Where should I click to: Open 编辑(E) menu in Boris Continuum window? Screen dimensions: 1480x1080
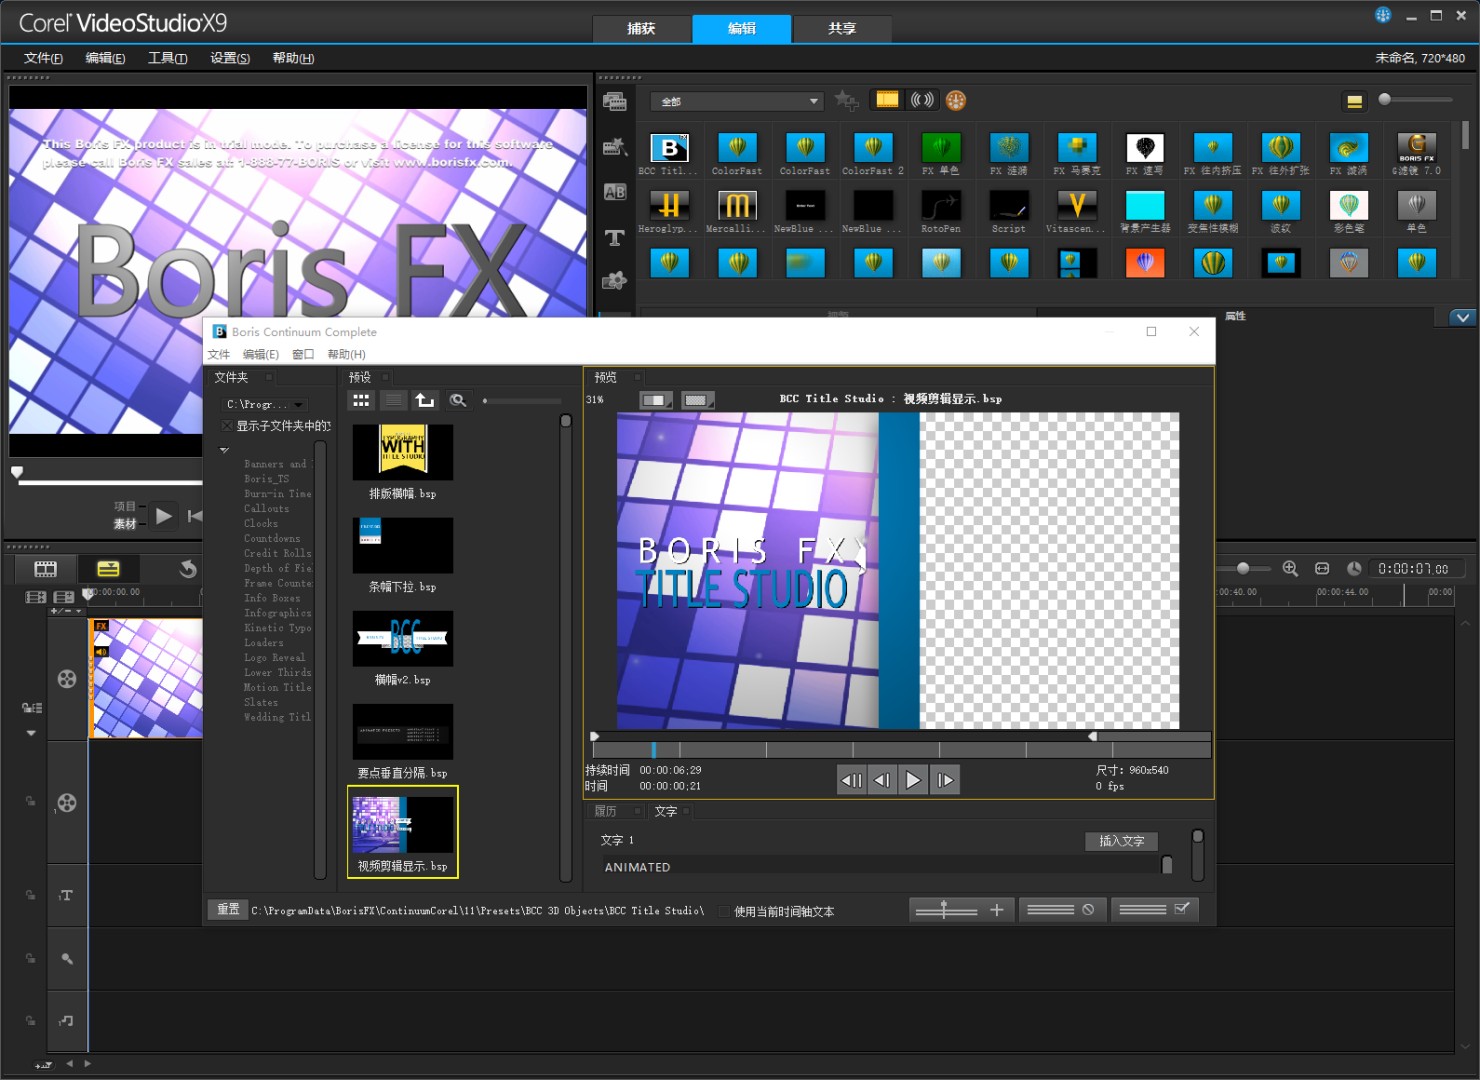pos(261,354)
